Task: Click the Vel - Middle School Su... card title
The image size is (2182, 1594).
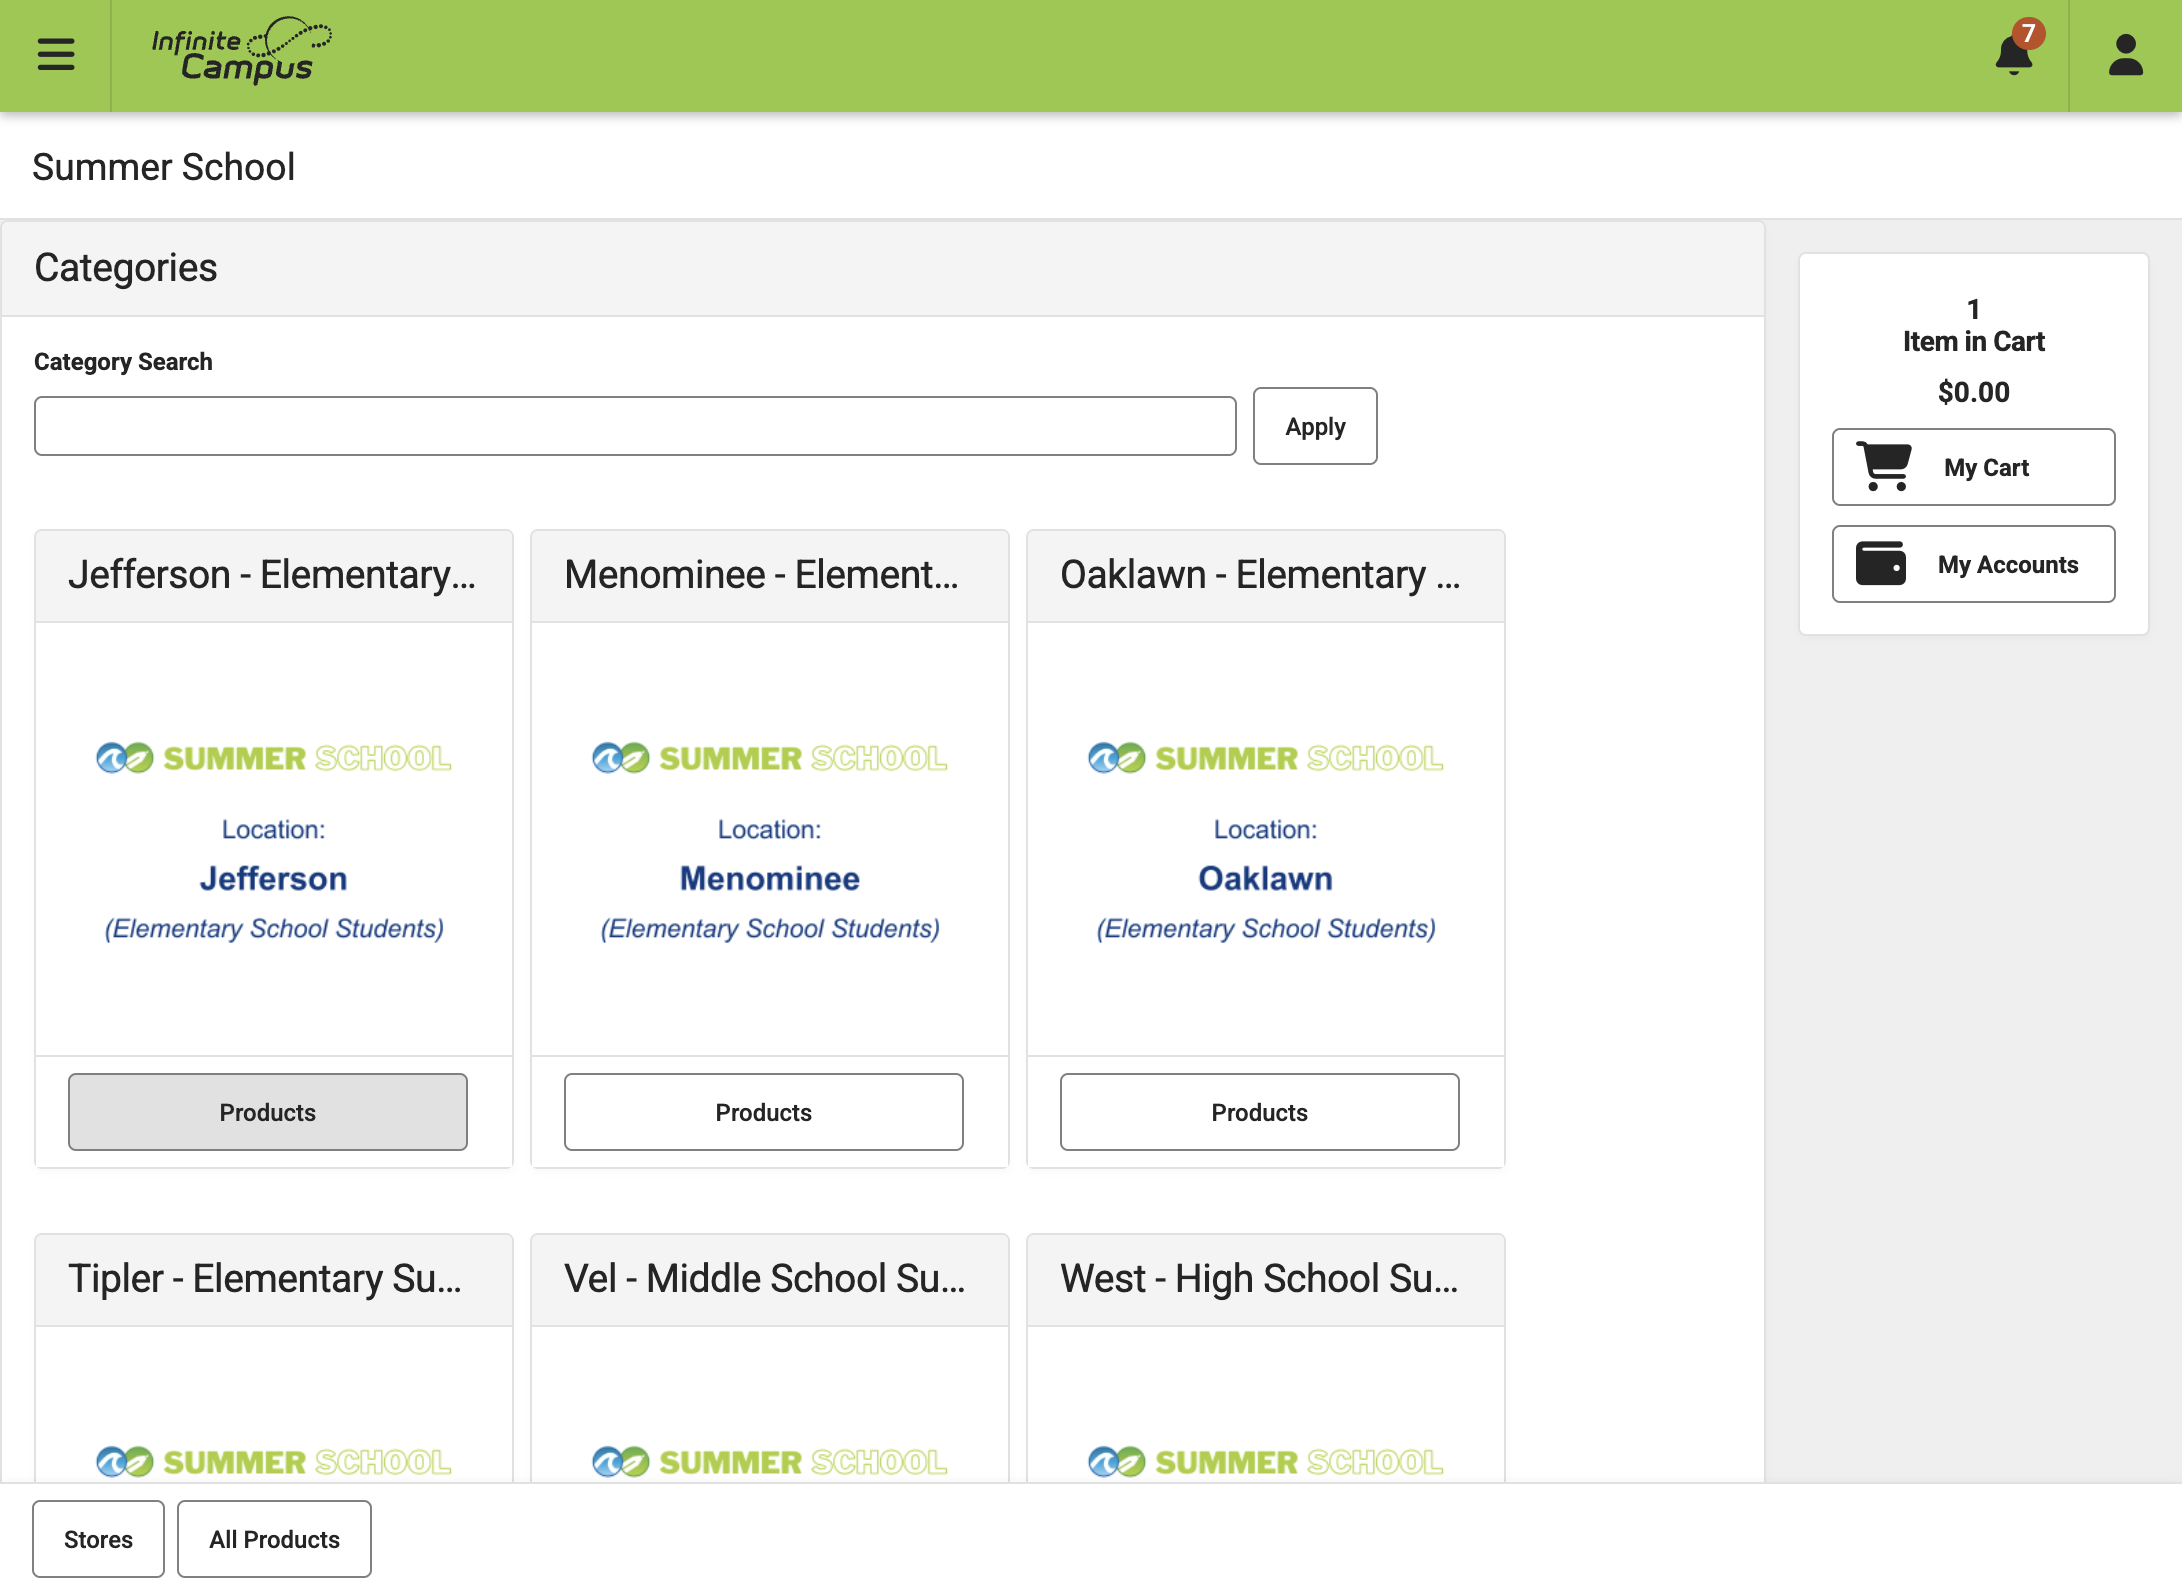Action: [765, 1279]
